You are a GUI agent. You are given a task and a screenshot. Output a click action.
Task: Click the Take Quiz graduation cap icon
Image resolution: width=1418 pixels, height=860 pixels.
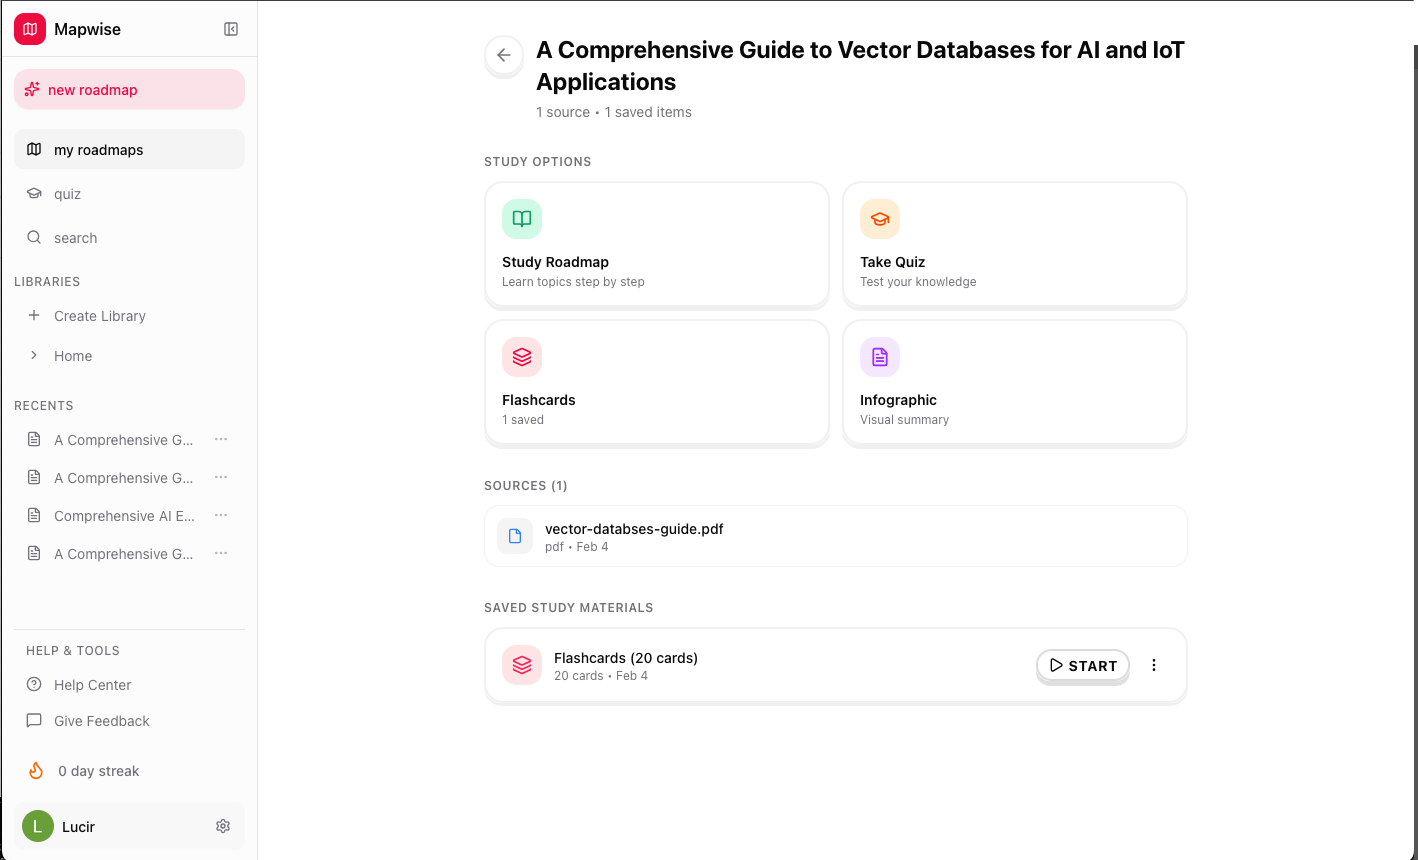click(x=880, y=219)
